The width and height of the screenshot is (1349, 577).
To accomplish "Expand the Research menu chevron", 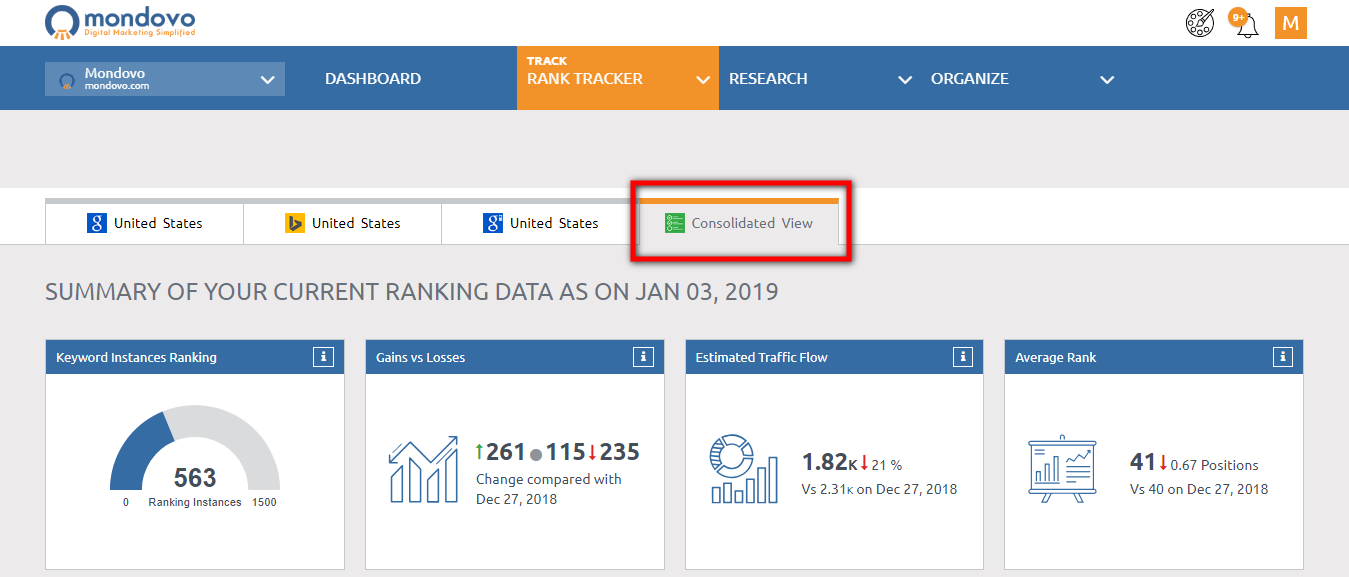I will pyautogui.click(x=905, y=80).
